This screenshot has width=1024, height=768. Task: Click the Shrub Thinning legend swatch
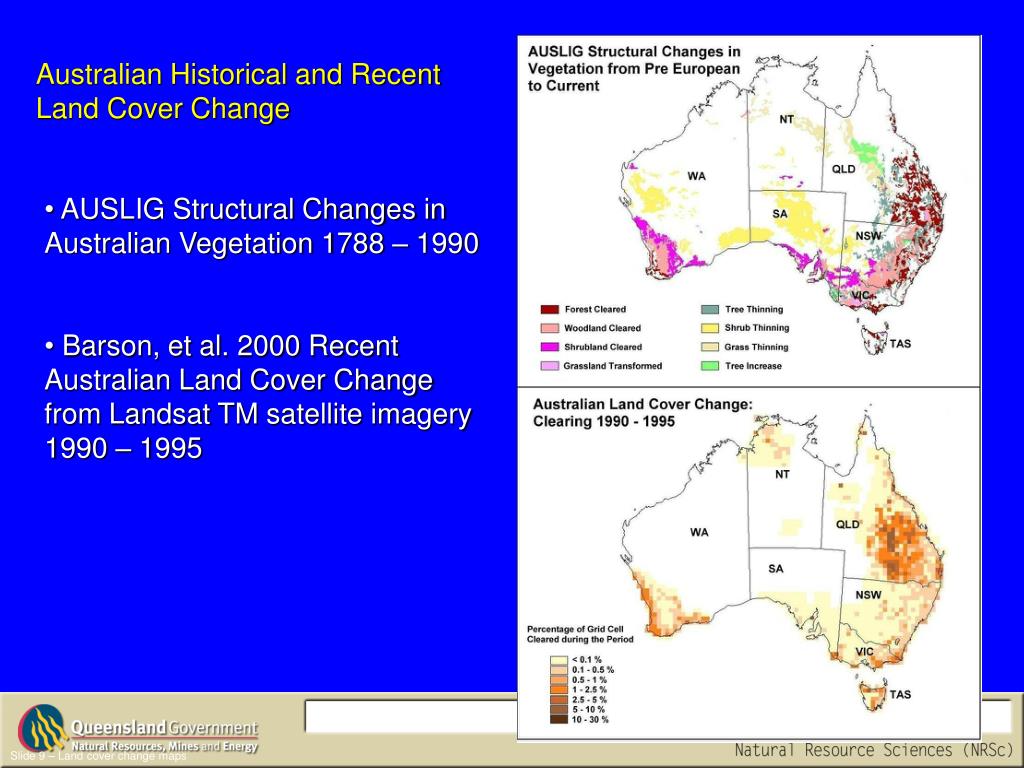(710, 328)
